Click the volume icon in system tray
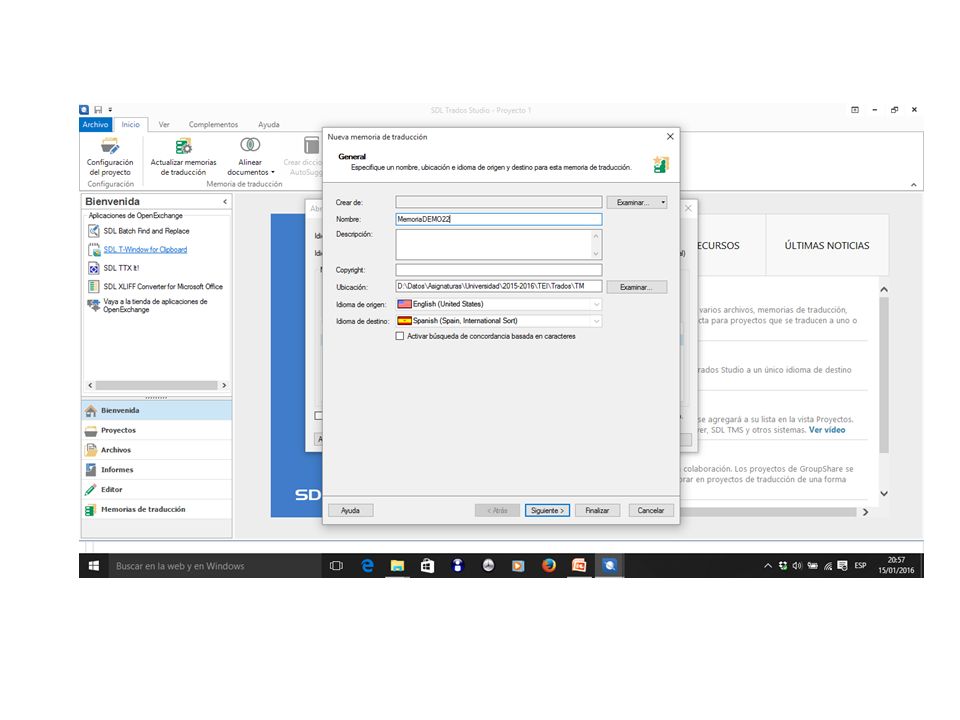 [x=797, y=566]
